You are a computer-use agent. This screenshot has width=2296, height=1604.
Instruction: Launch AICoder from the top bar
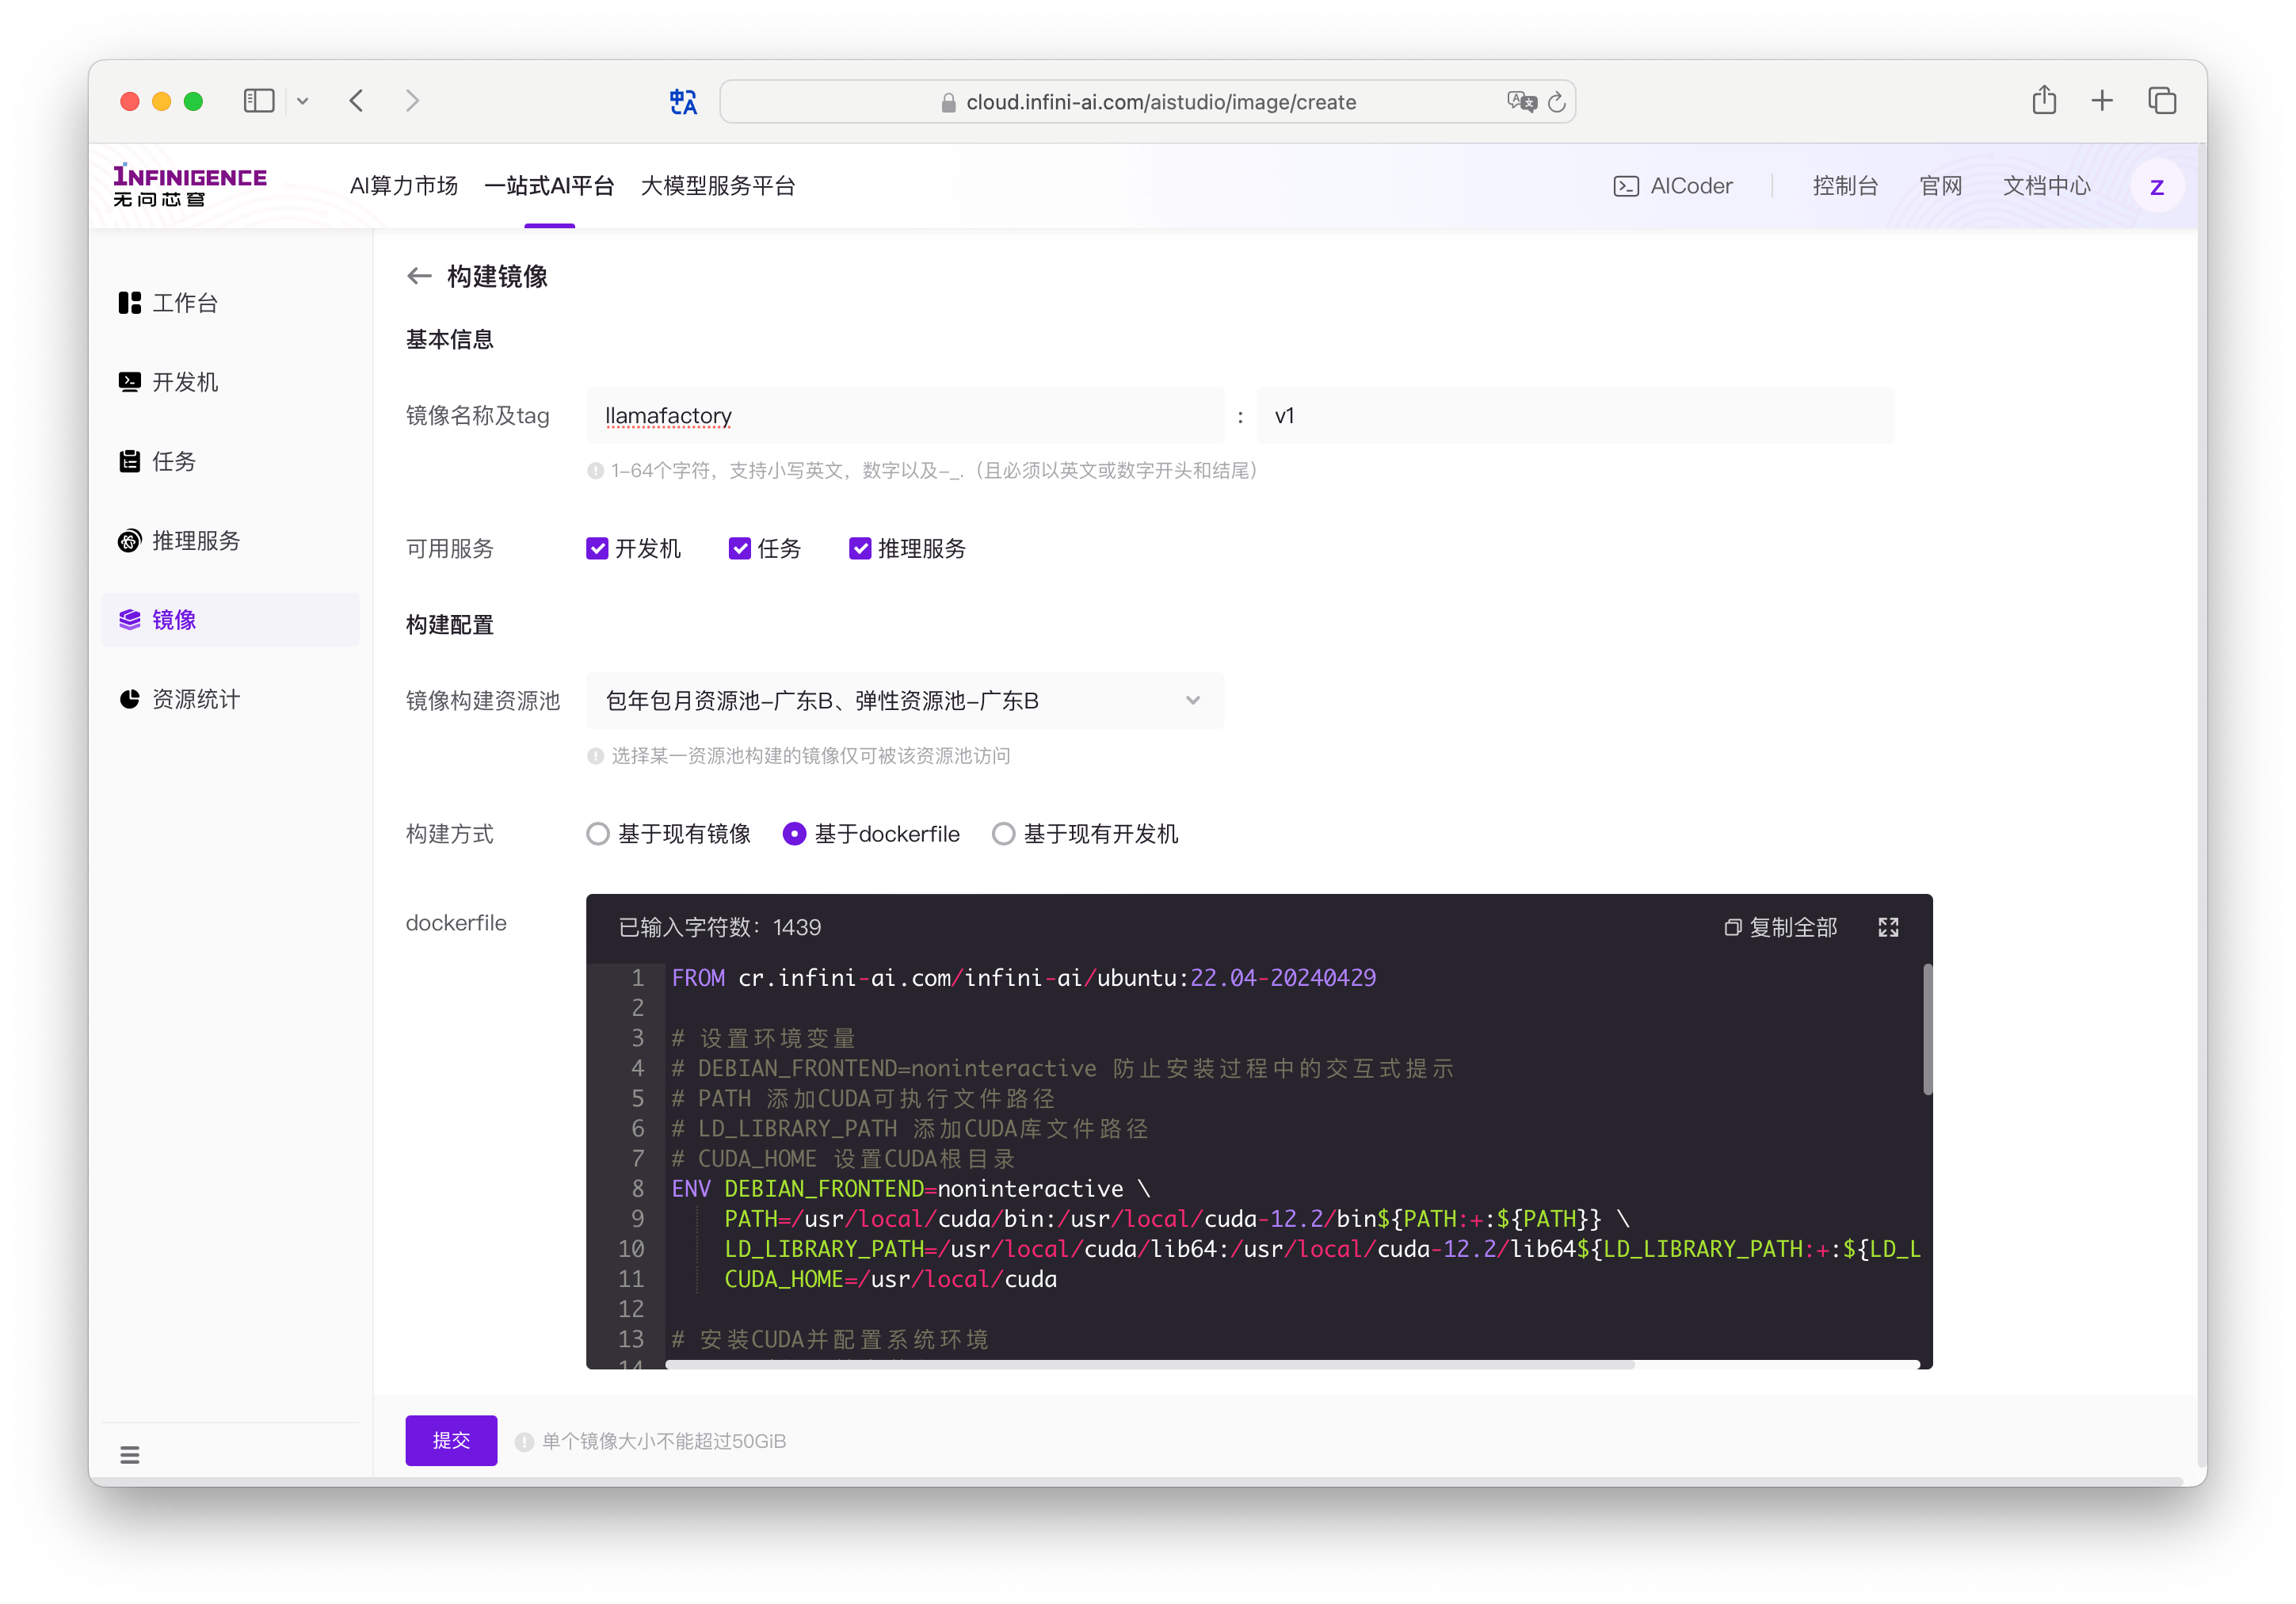1673,186
